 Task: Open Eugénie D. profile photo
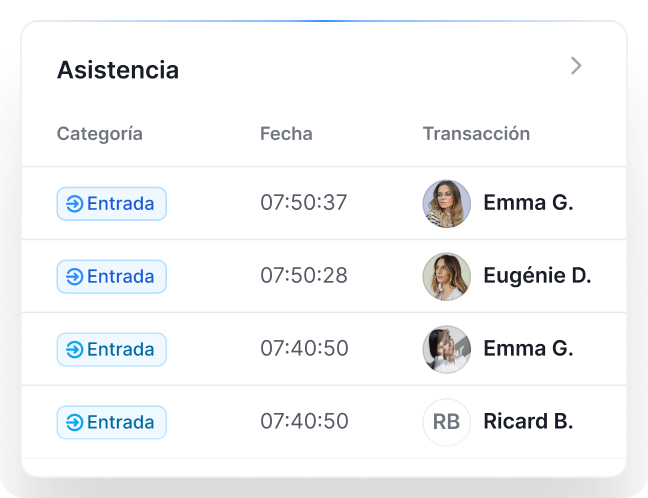pyautogui.click(x=446, y=276)
